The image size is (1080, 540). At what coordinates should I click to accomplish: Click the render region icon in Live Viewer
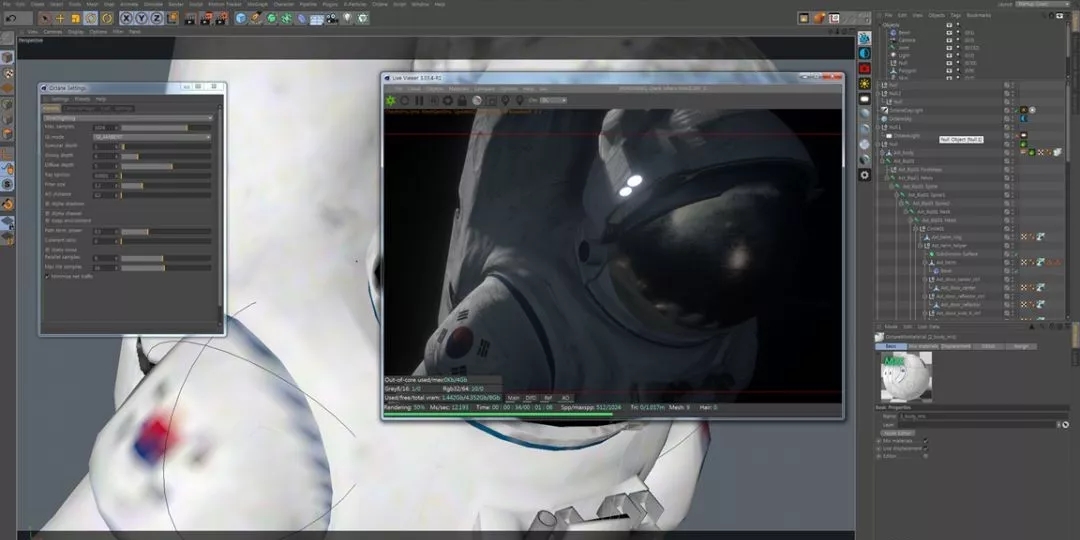(491, 101)
